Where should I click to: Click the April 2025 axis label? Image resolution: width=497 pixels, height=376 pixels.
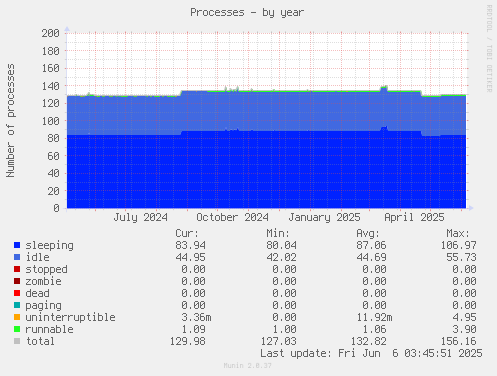coord(414,217)
